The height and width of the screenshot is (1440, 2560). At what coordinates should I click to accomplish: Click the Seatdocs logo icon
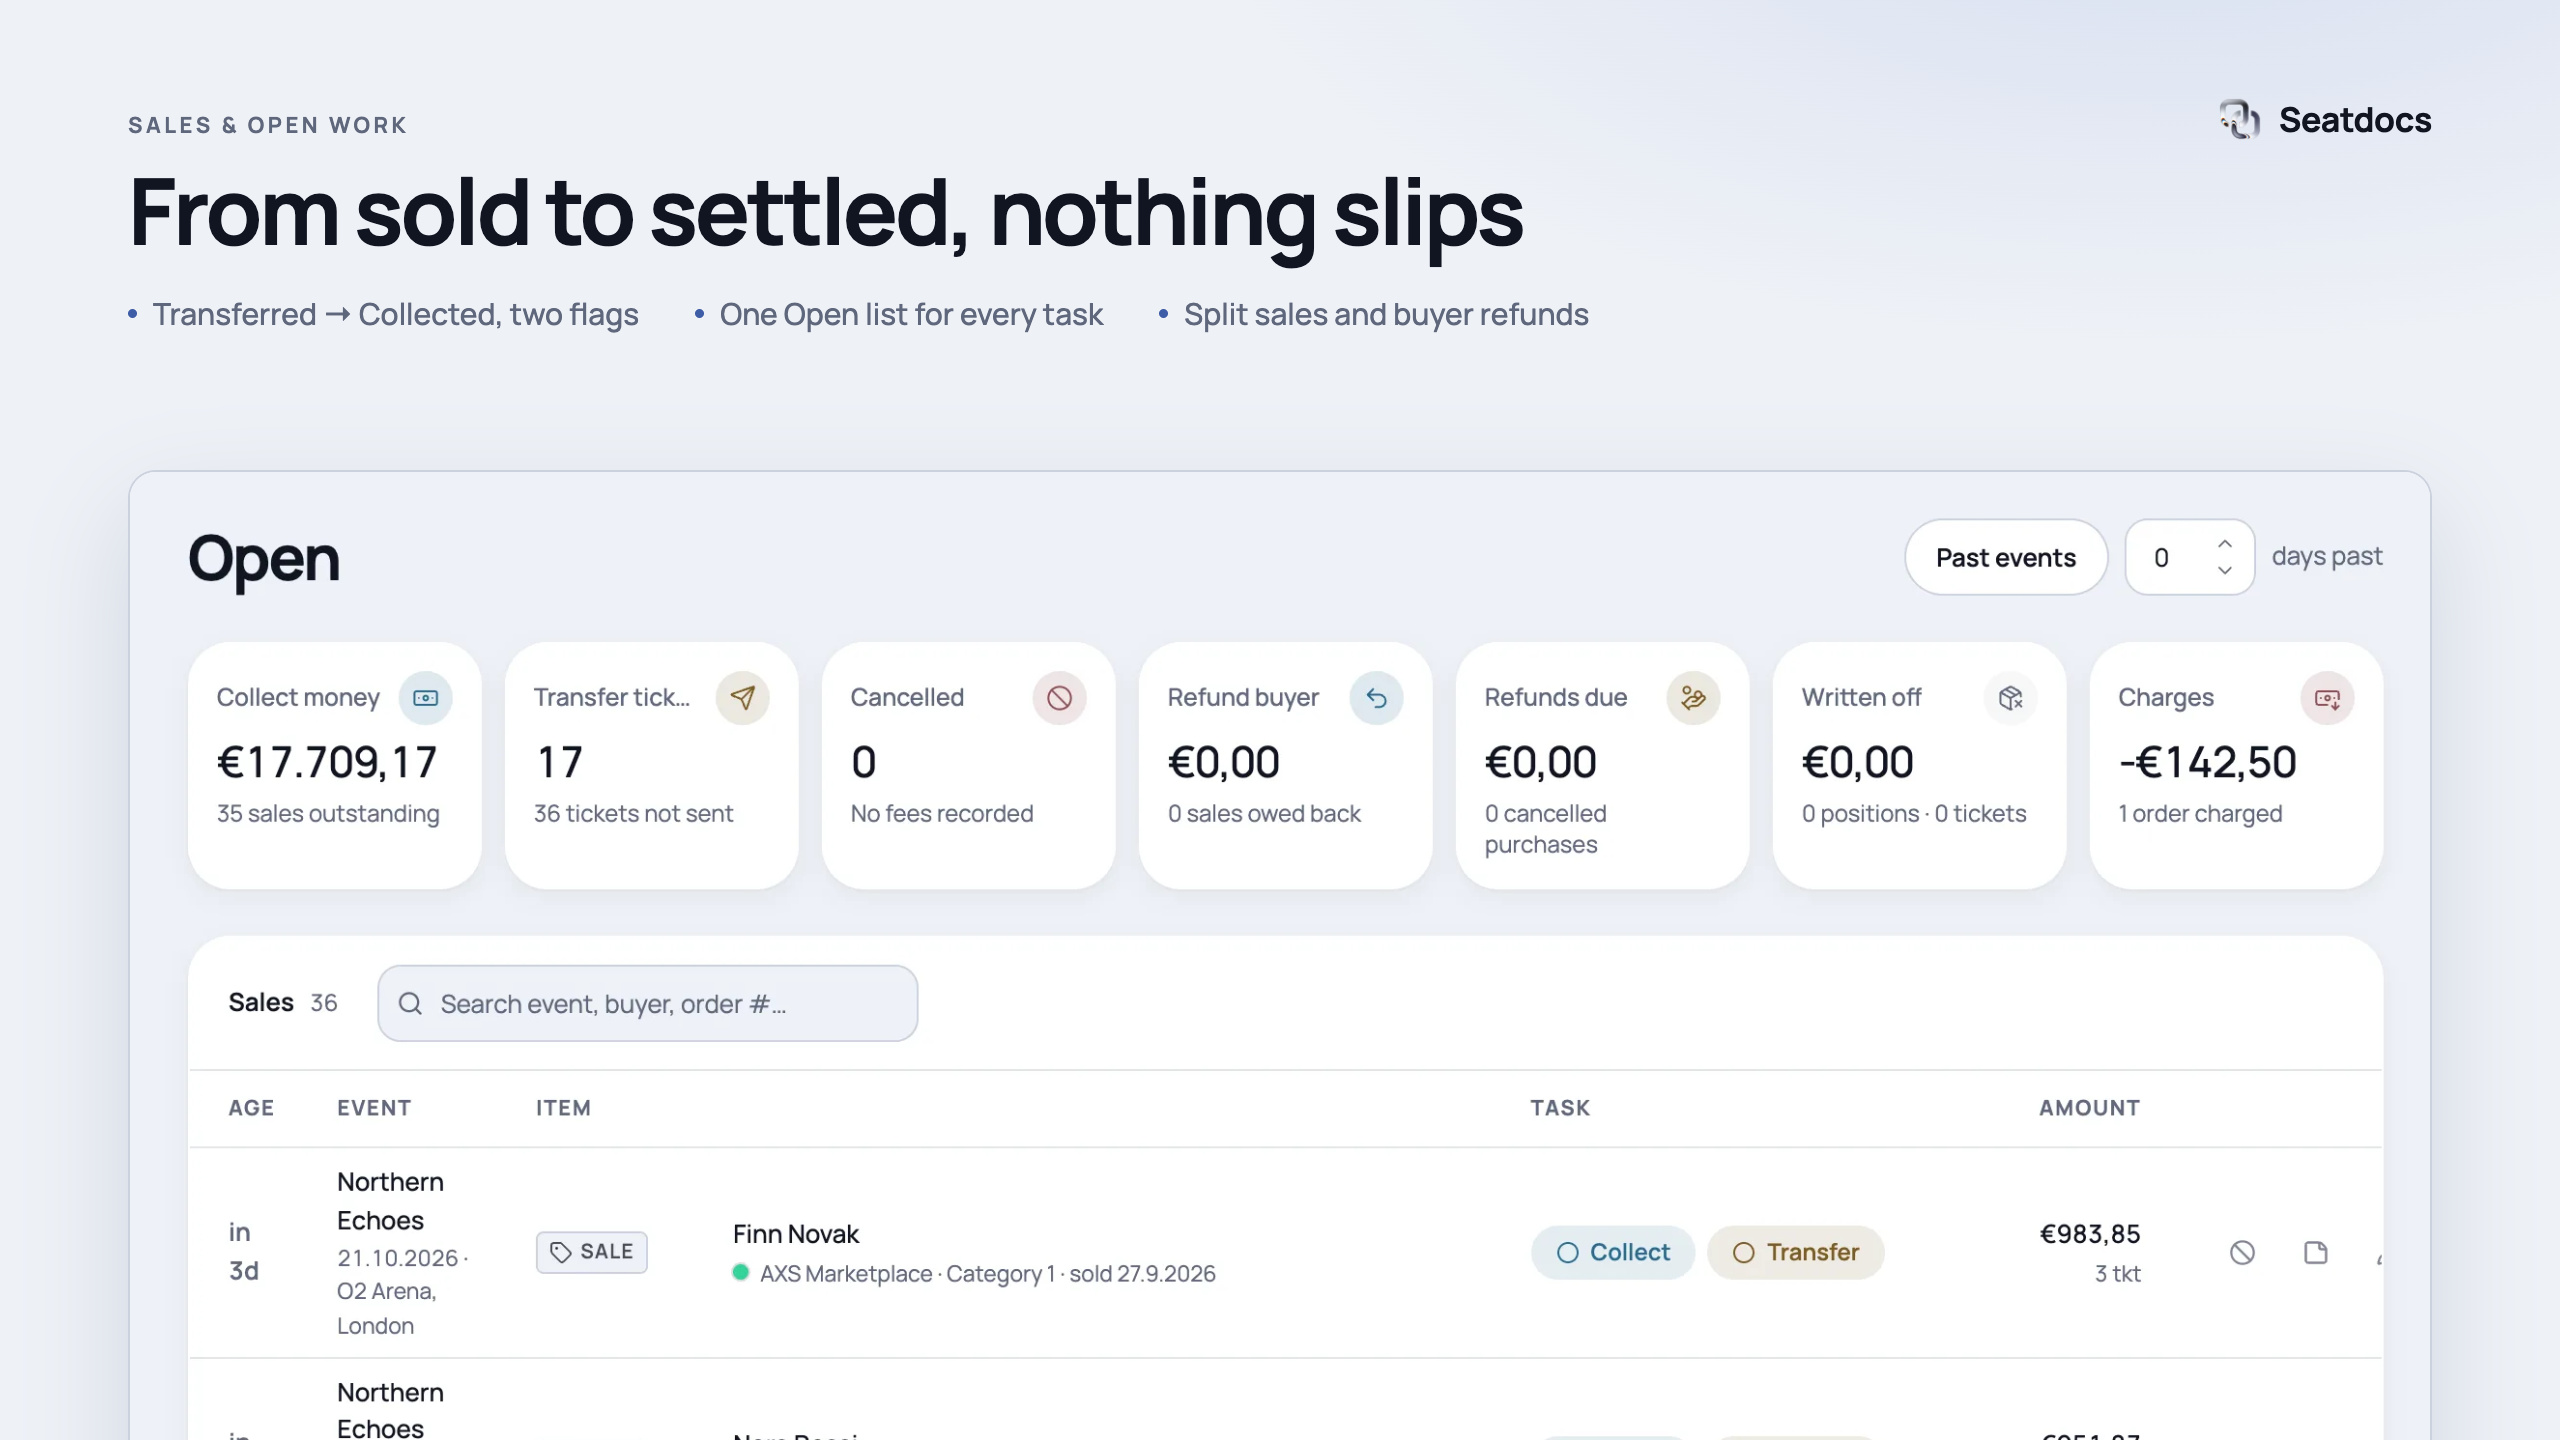[2240, 120]
